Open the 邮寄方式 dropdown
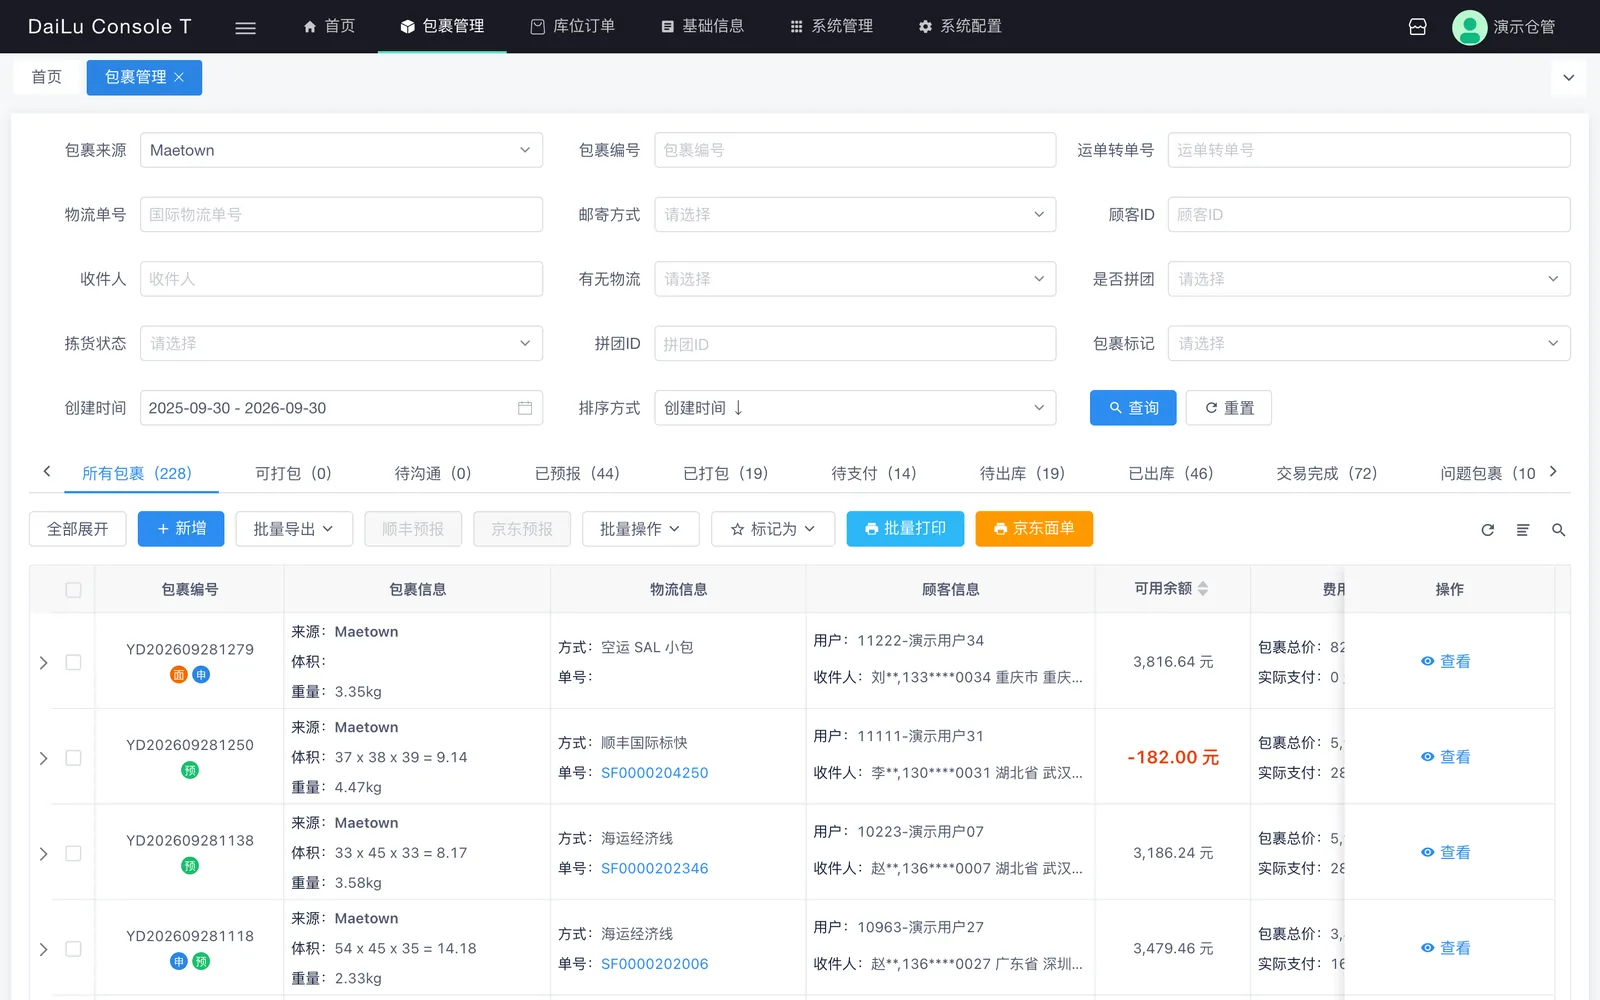This screenshot has width=1600, height=1000. (855, 214)
